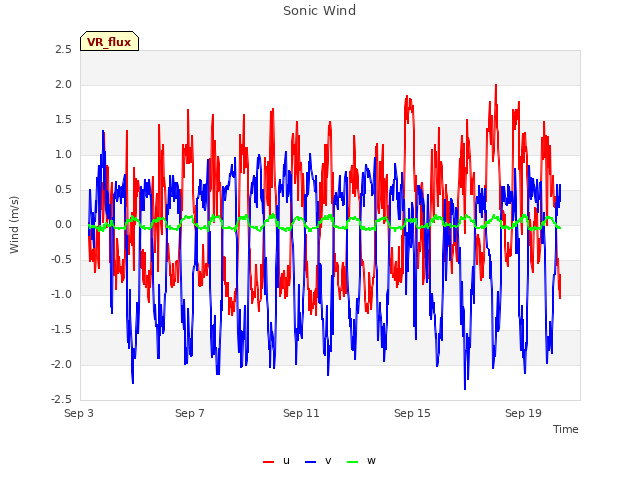Image resolution: width=640 pixels, height=480 pixels.
Task: Click the 1.0 y-axis tick label
Action: (x=64, y=155)
